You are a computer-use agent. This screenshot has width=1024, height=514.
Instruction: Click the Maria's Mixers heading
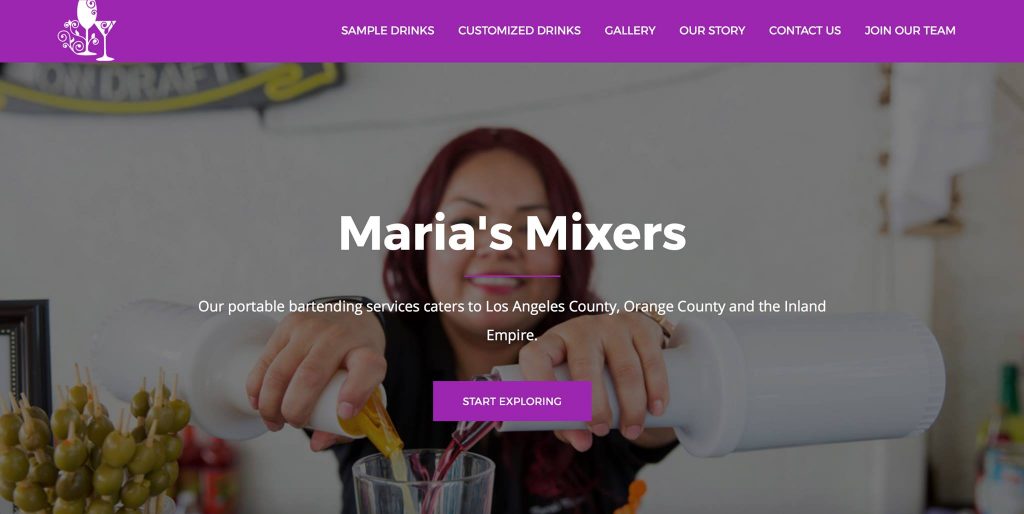pos(512,233)
